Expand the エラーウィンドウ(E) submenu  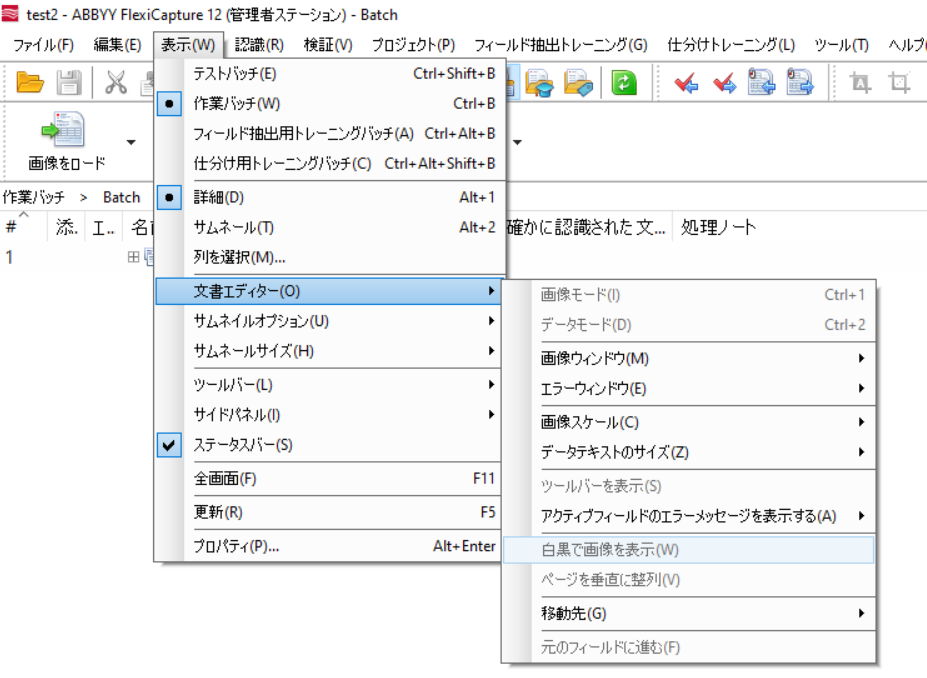[x=689, y=388]
